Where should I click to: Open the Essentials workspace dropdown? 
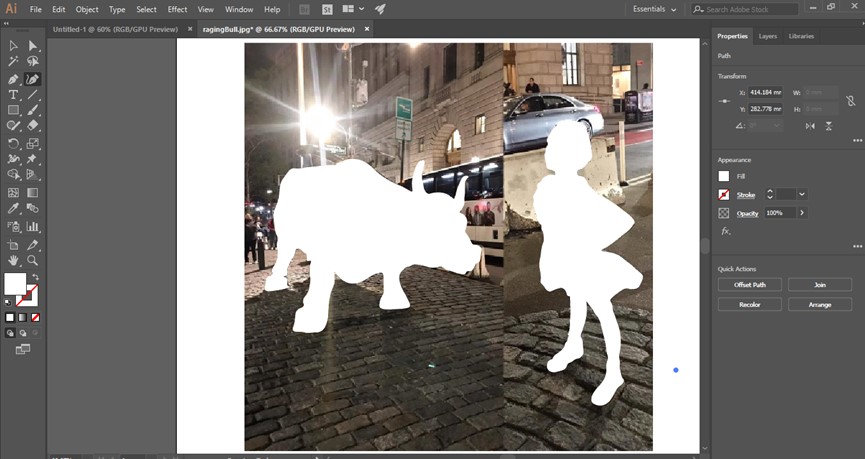coord(654,9)
